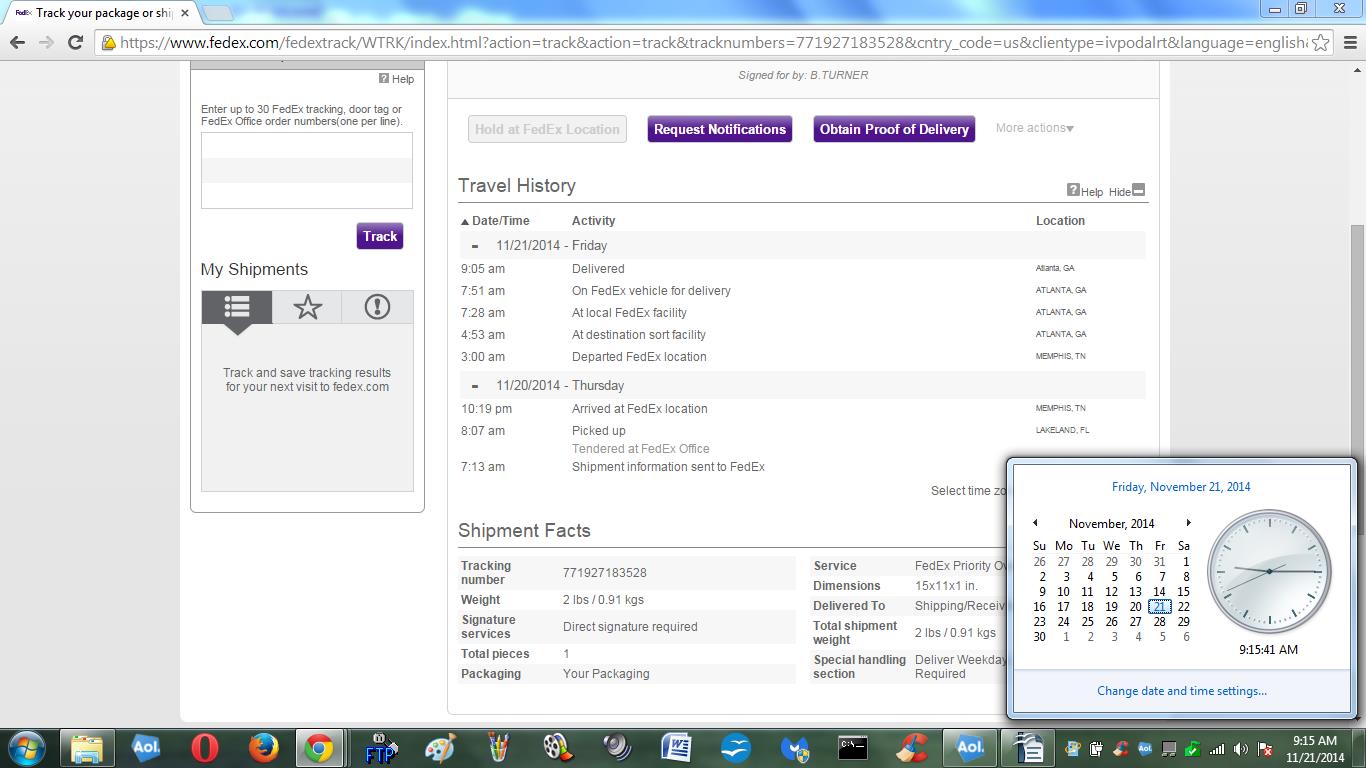Open the film reel media taskbar icon
The height and width of the screenshot is (768, 1366).
(x=558, y=748)
